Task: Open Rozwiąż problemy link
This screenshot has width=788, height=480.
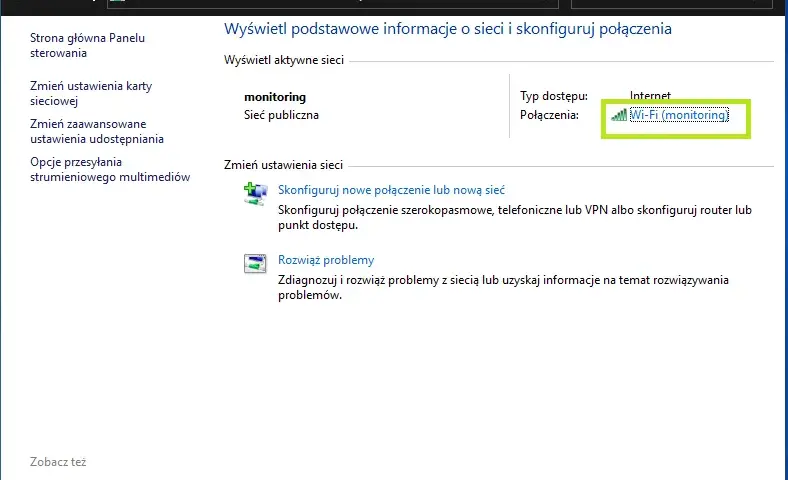Action: pos(326,260)
